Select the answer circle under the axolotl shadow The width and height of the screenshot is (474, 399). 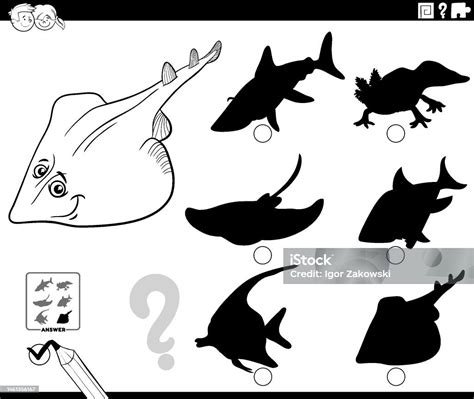click(396, 133)
